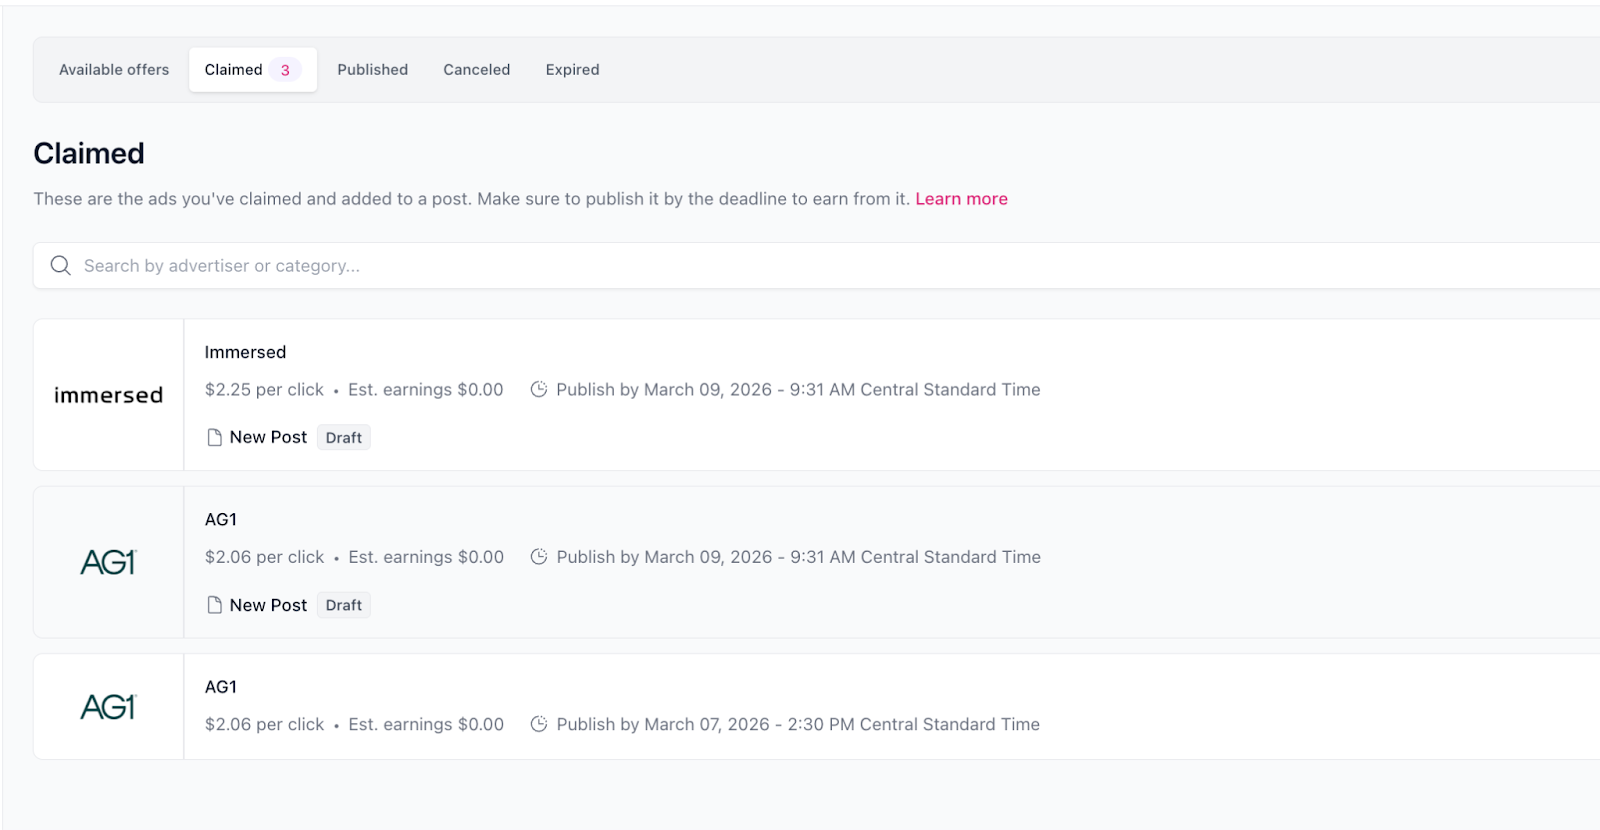Screen dimensions: 1600x830
Task: Click the clock icon beside the AG1 March 07 deadline
Action: [x=538, y=724]
